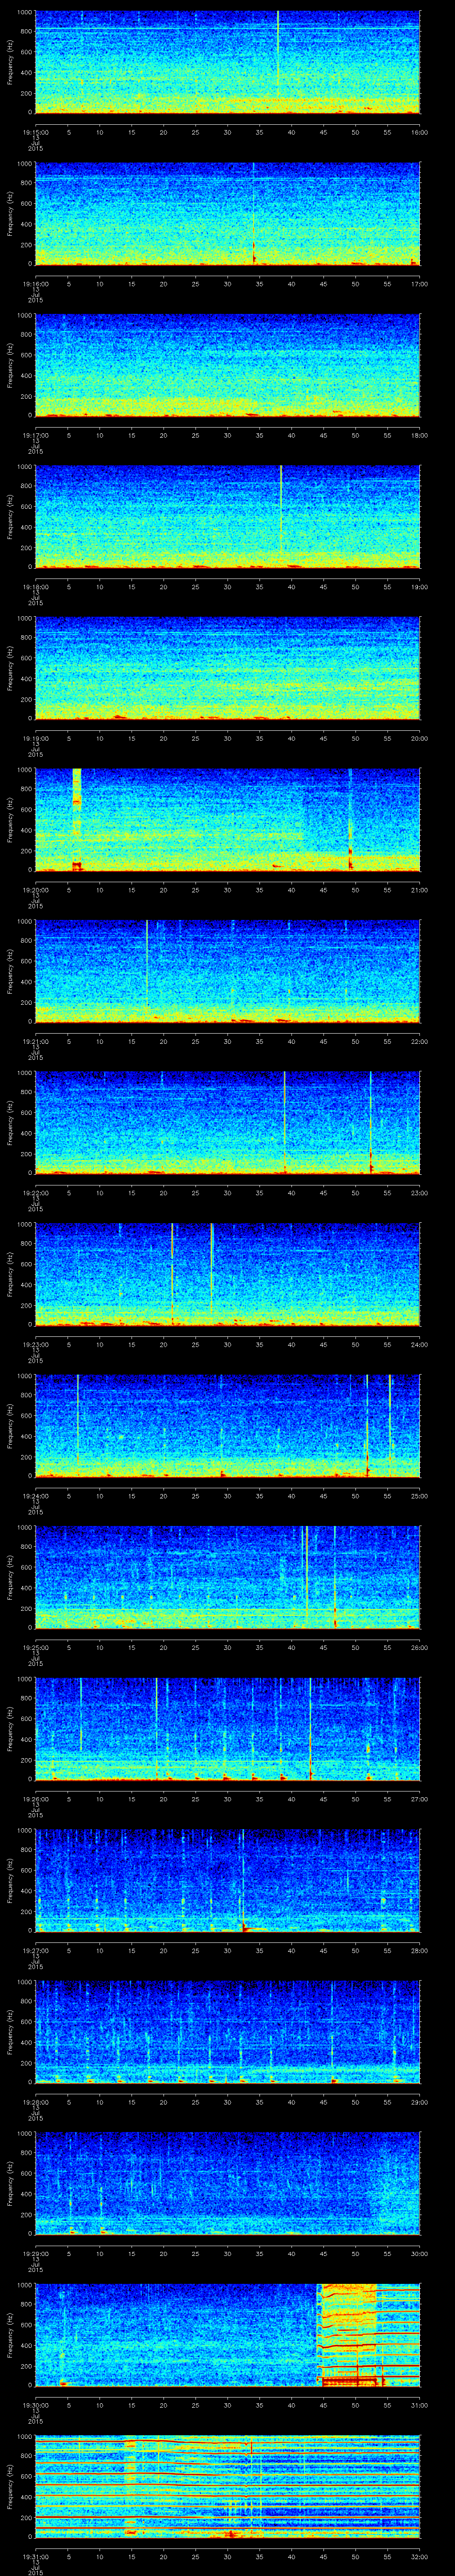Screen dimensions: 455x2576
Task: Select the spectrogram panel starting at 19:30:00
Action: point(228,2335)
